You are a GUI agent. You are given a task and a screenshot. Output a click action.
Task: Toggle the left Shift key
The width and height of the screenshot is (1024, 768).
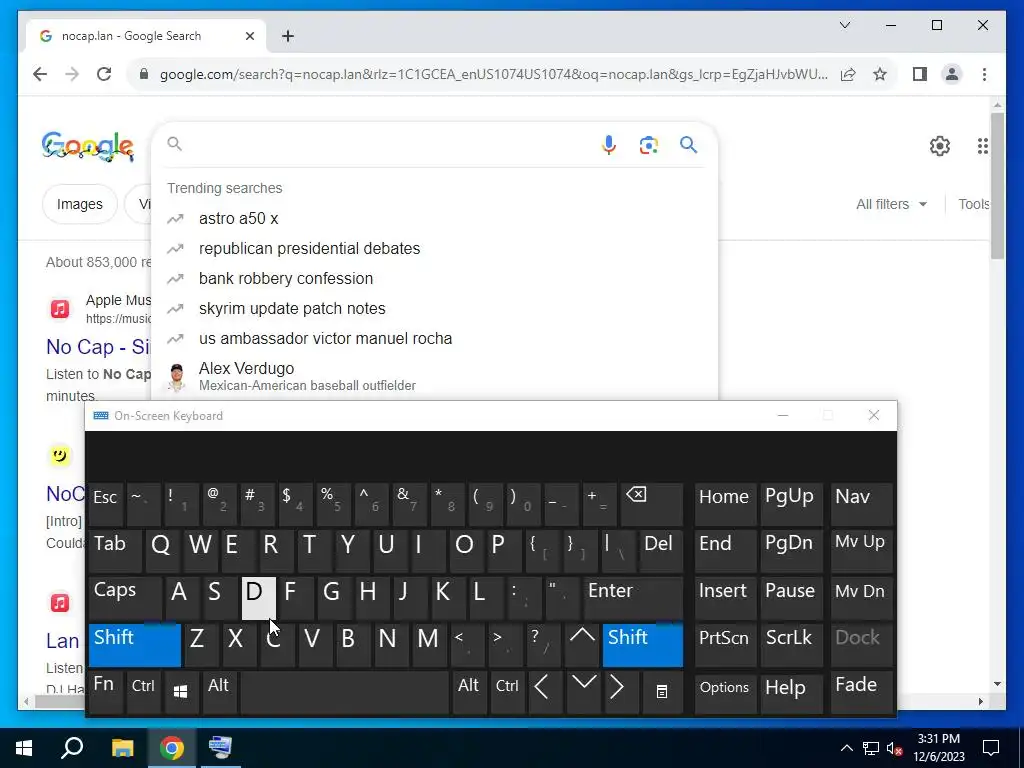click(135, 645)
